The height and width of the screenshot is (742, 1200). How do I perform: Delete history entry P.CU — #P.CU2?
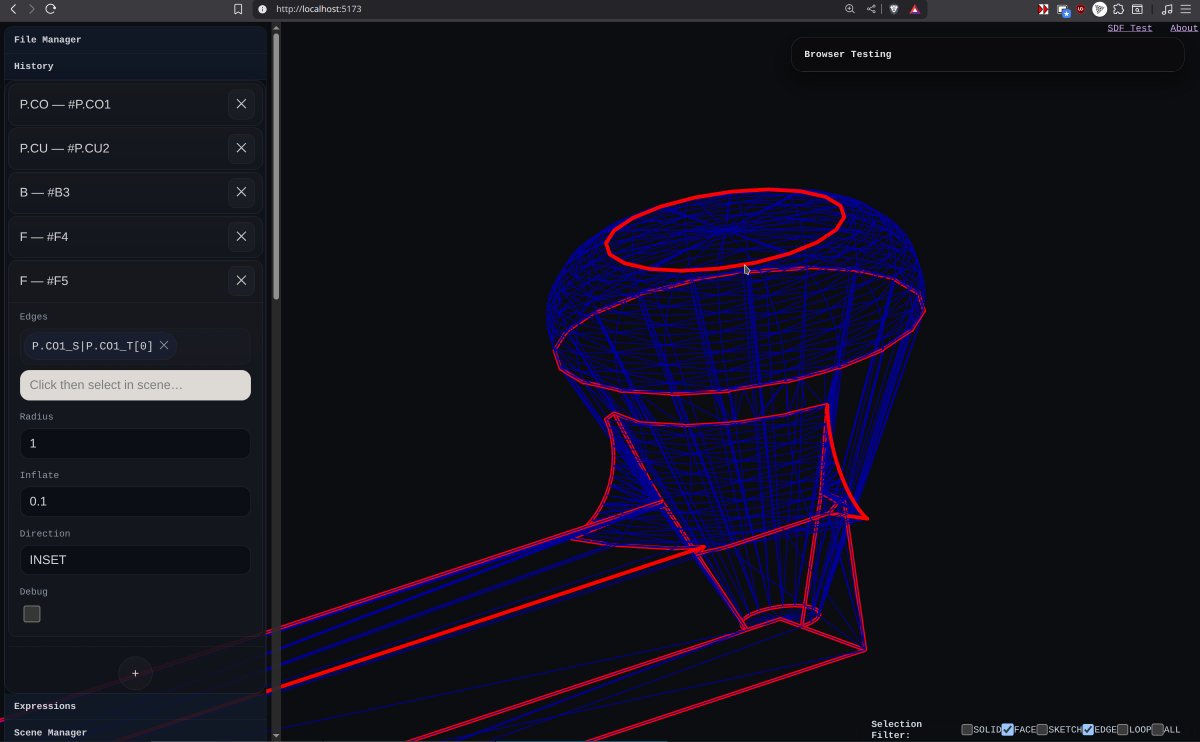[x=241, y=148]
